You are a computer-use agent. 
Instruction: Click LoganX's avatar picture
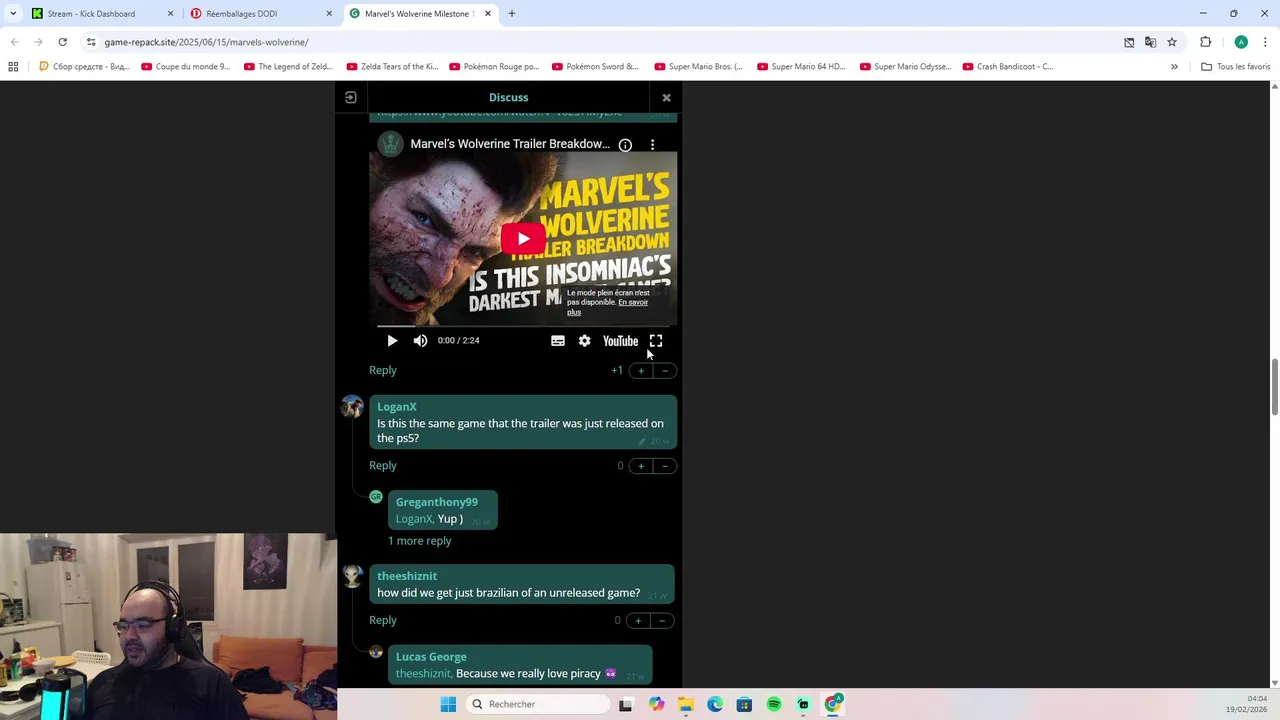[352, 406]
